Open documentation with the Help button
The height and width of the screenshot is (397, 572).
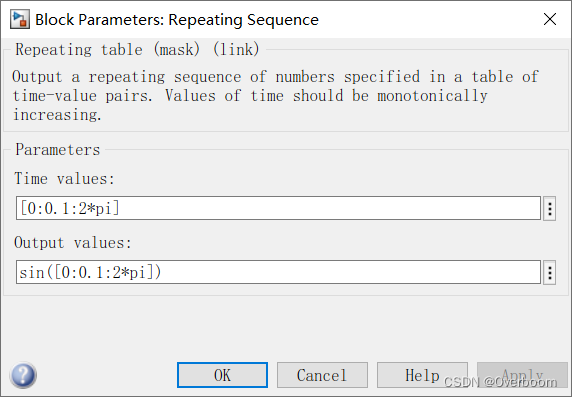[422, 375]
